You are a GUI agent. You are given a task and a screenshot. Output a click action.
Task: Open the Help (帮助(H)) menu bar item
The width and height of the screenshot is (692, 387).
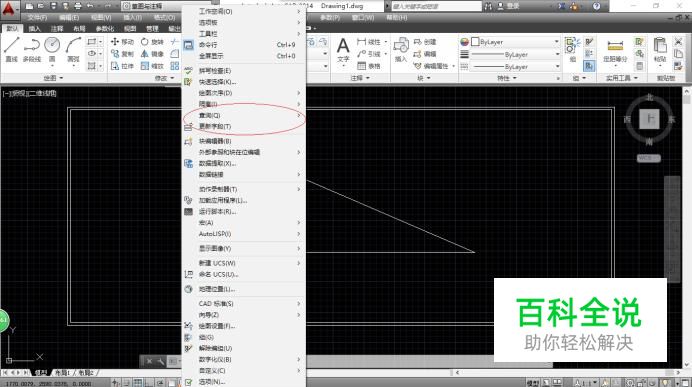click(397, 18)
